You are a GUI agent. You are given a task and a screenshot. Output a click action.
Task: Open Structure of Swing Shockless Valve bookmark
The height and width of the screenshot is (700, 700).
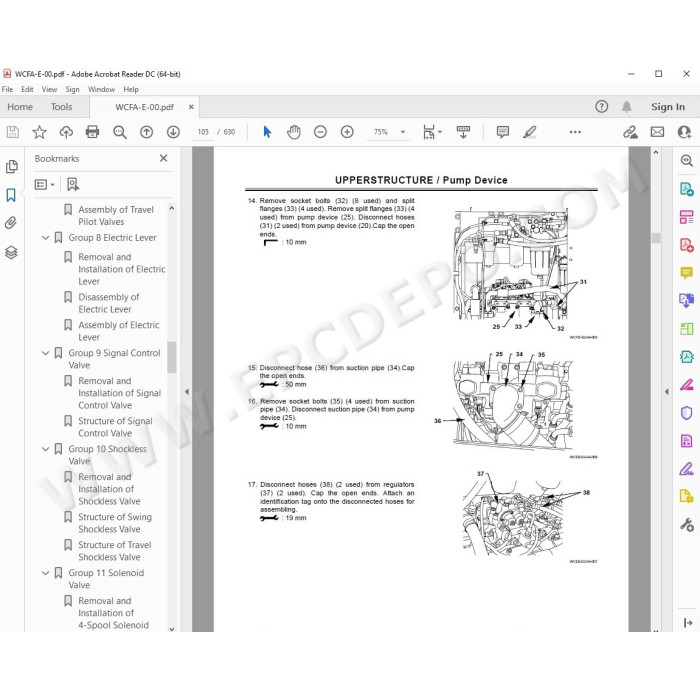click(115, 523)
